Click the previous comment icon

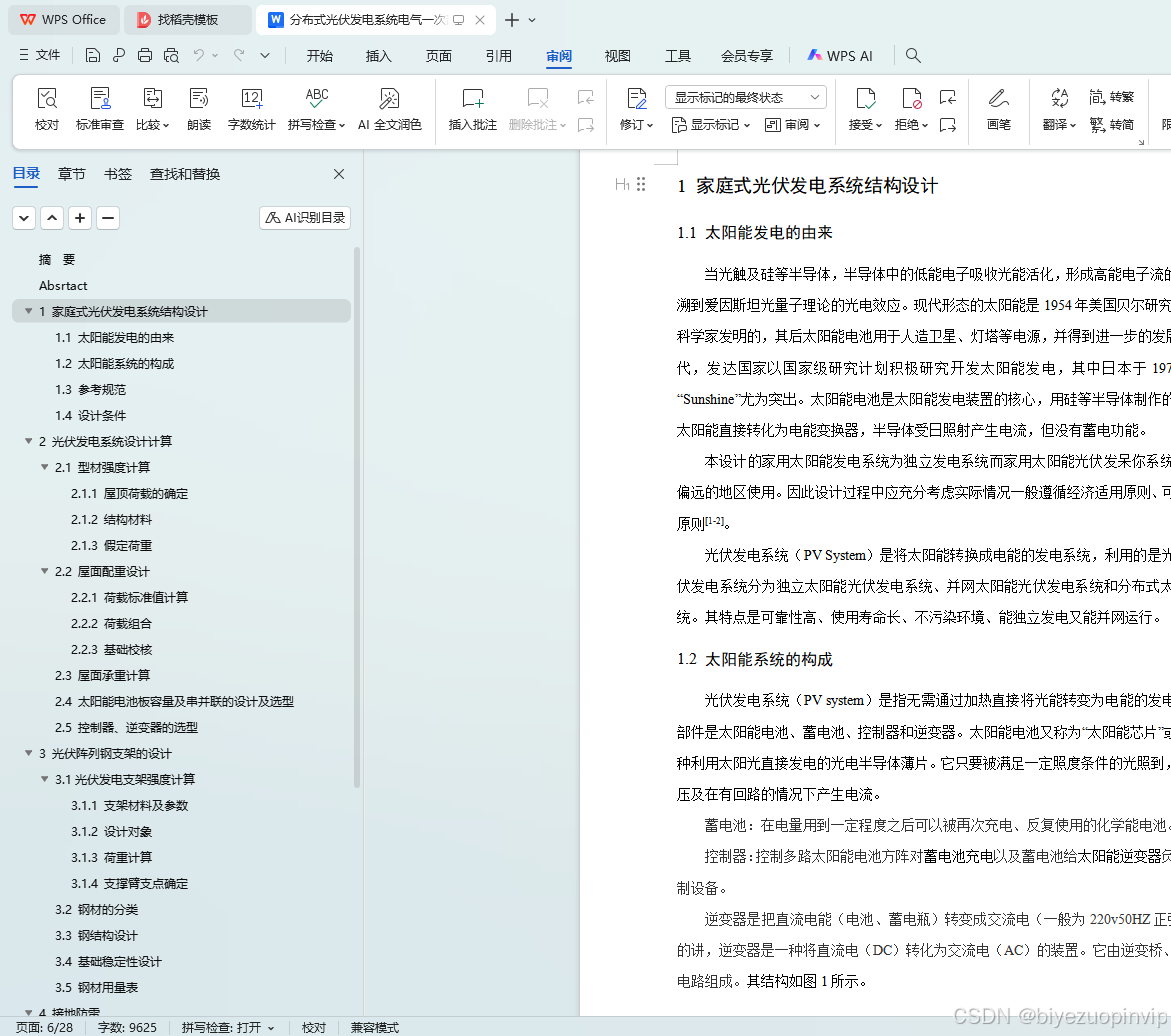click(x=586, y=97)
